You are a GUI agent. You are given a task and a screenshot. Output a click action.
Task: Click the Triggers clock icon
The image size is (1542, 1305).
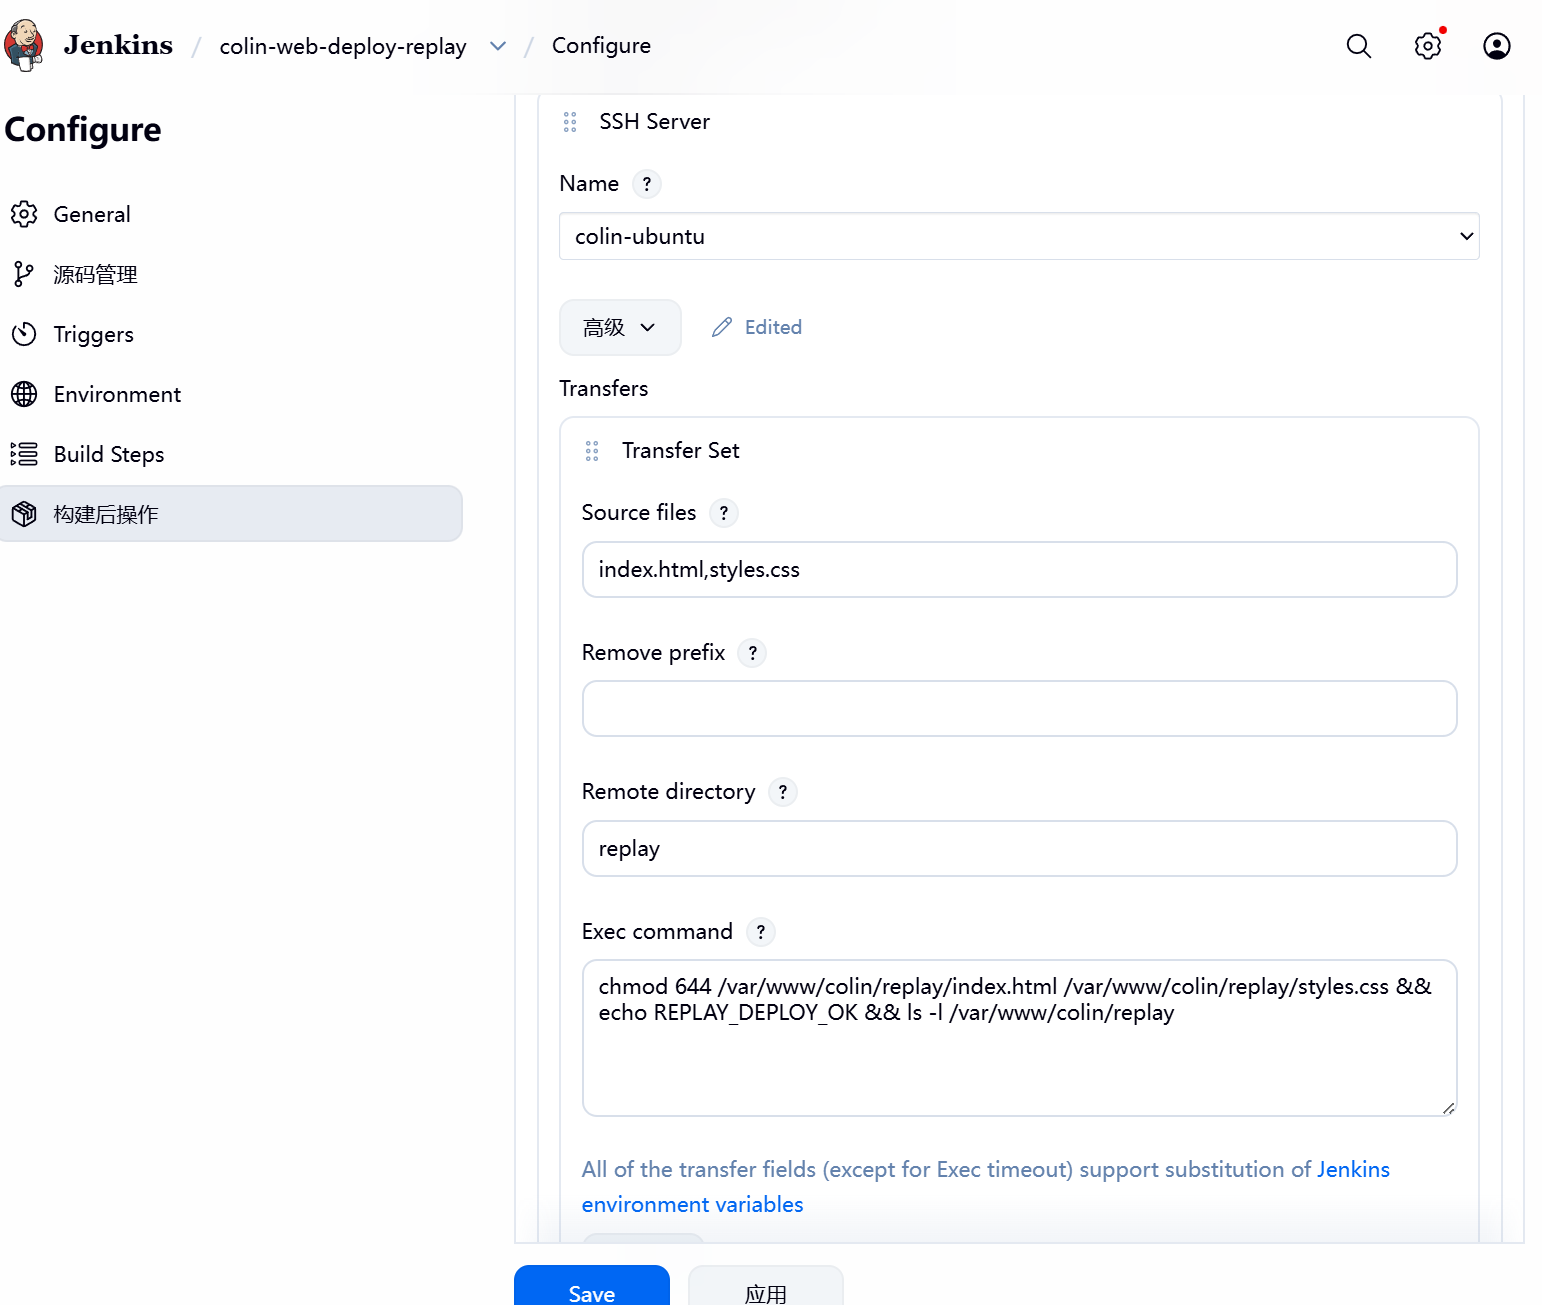tap(24, 334)
